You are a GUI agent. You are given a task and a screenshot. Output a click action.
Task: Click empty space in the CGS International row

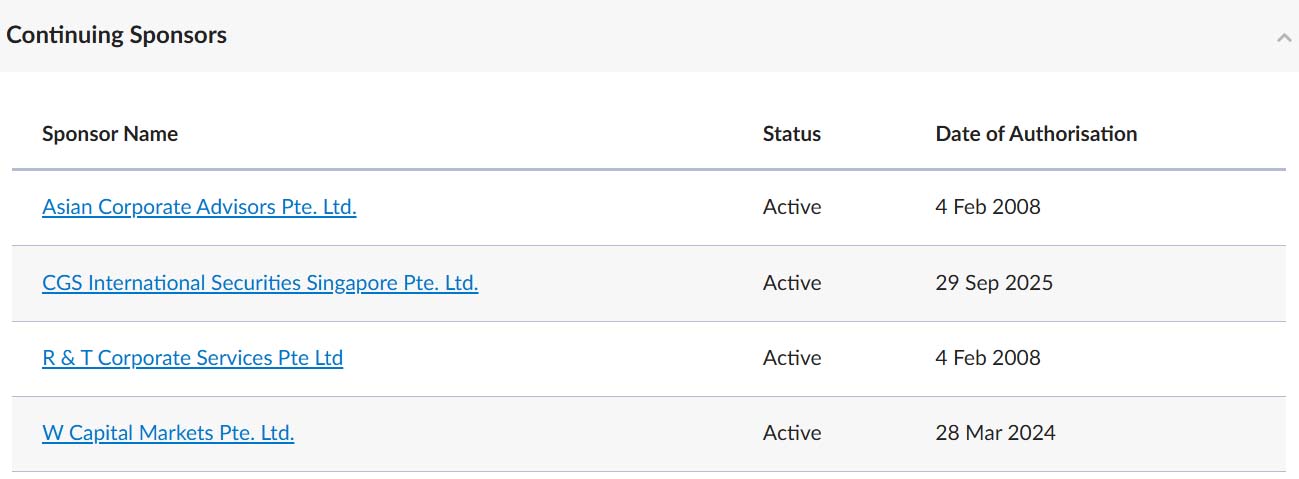[x=620, y=283]
